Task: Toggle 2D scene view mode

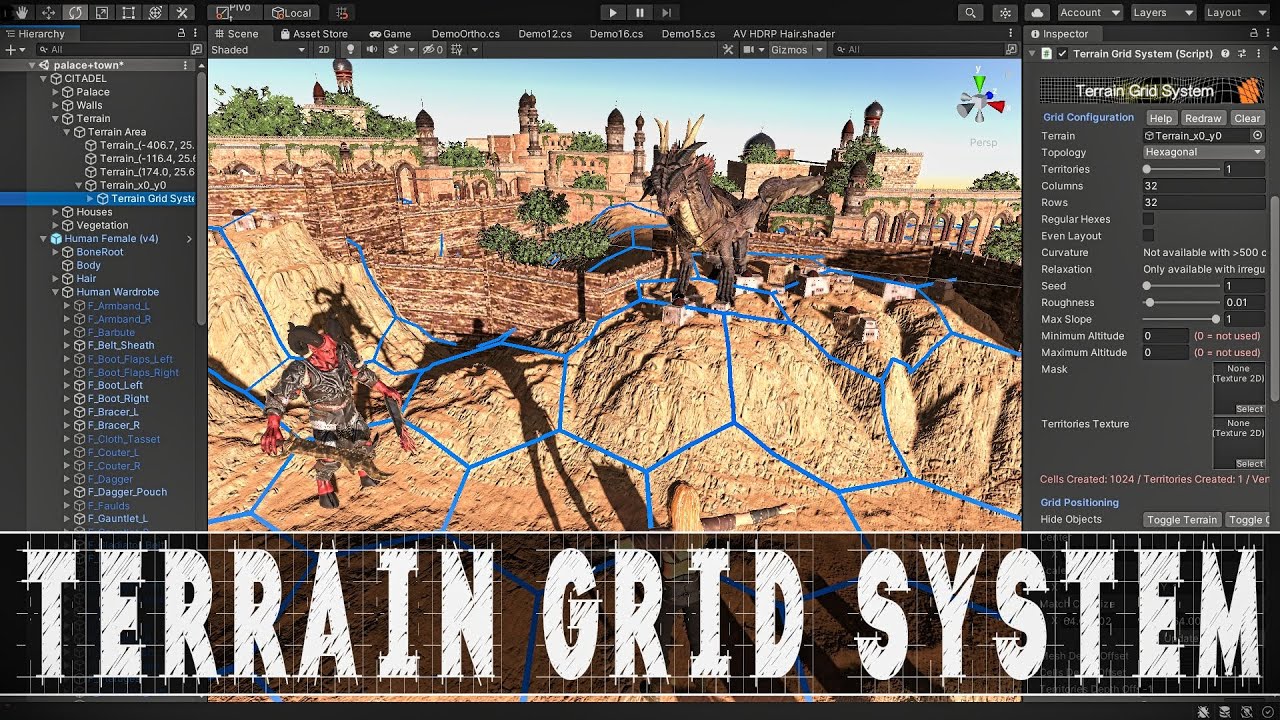Action: tap(324, 50)
